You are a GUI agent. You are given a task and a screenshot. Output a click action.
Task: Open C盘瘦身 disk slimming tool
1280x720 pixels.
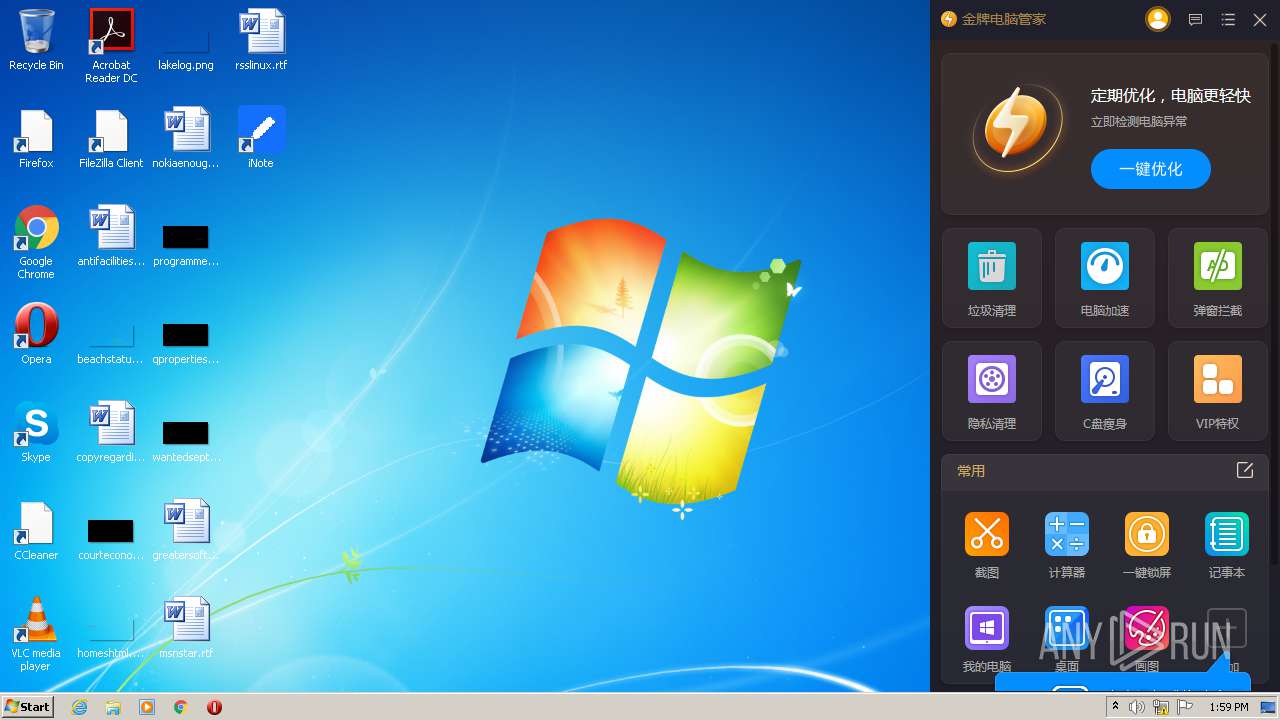pos(1105,391)
